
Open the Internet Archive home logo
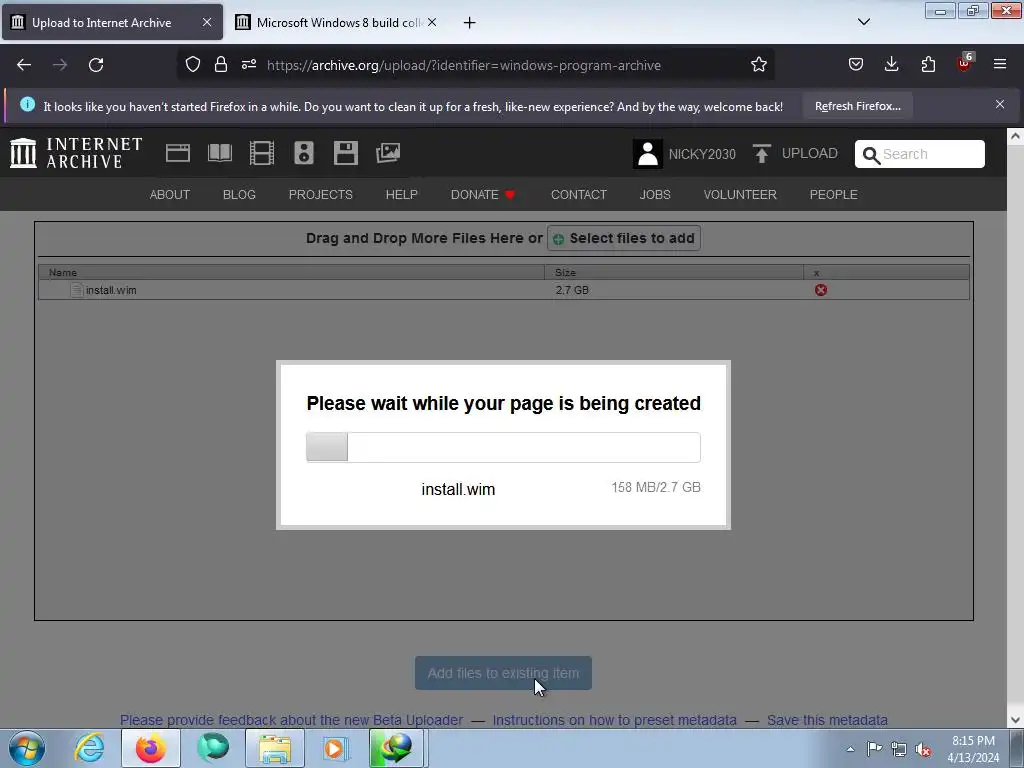click(76, 153)
